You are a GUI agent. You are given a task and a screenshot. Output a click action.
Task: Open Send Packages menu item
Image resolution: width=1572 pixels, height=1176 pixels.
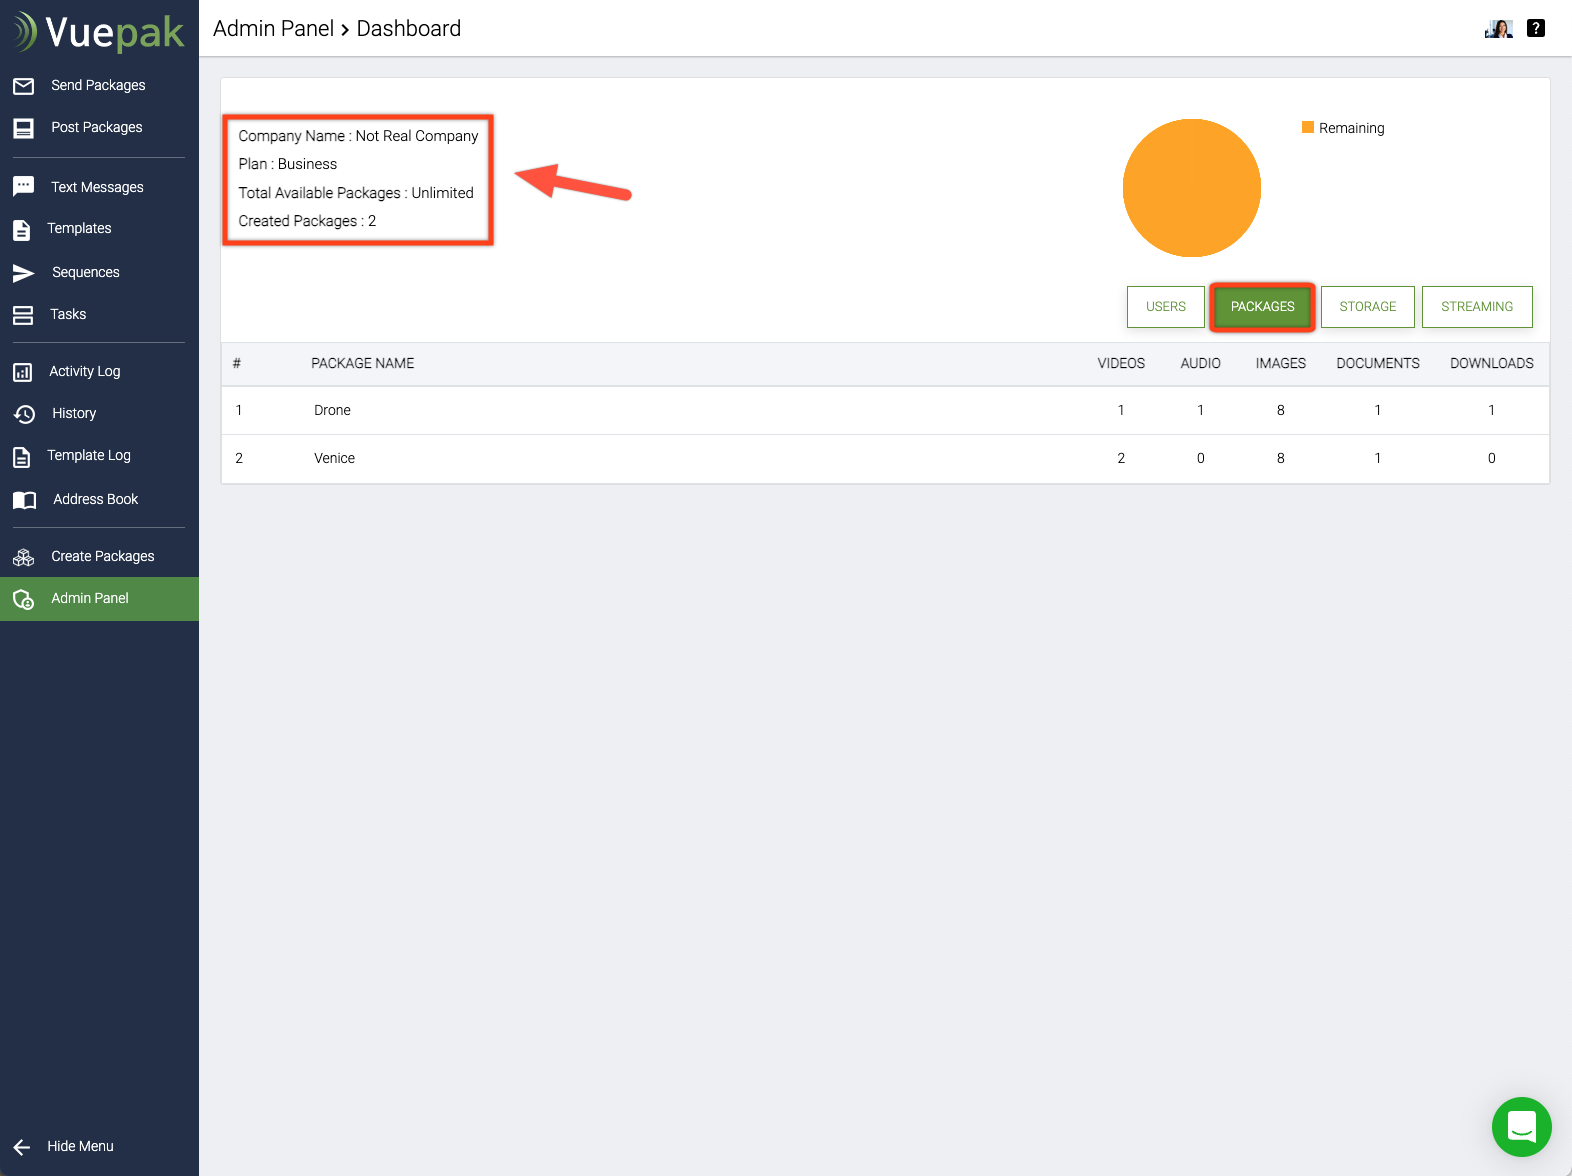pos(98,85)
